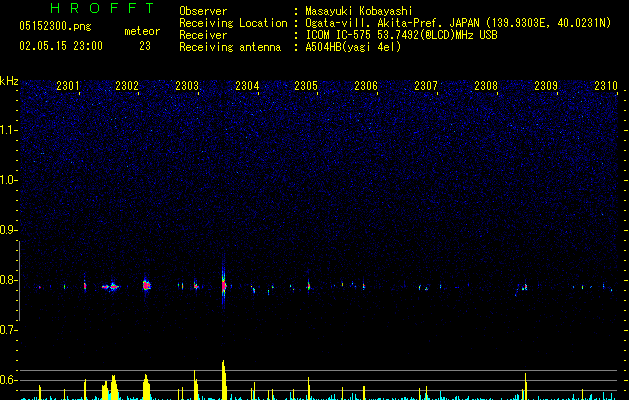
Task: Click observer name Masayuki Kobayashi
Action: point(359,11)
